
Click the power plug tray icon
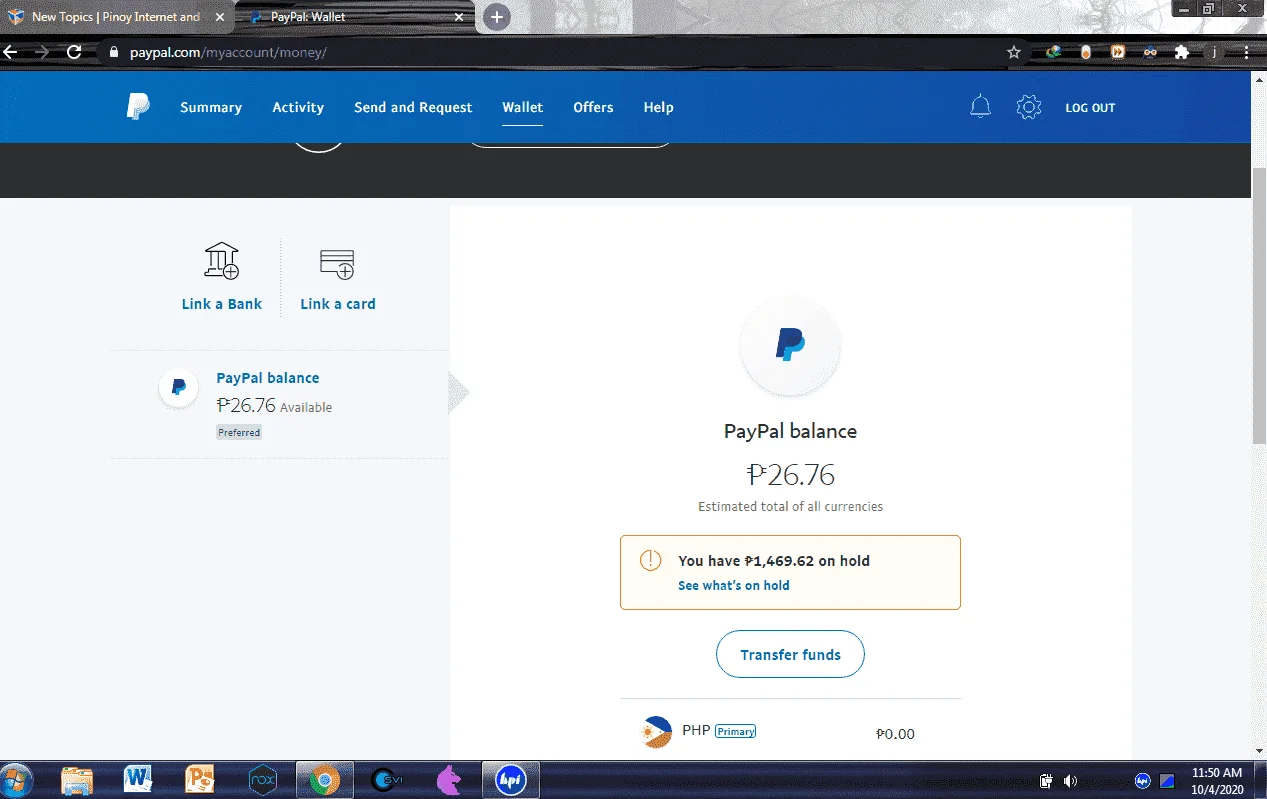tap(1046, 781)
